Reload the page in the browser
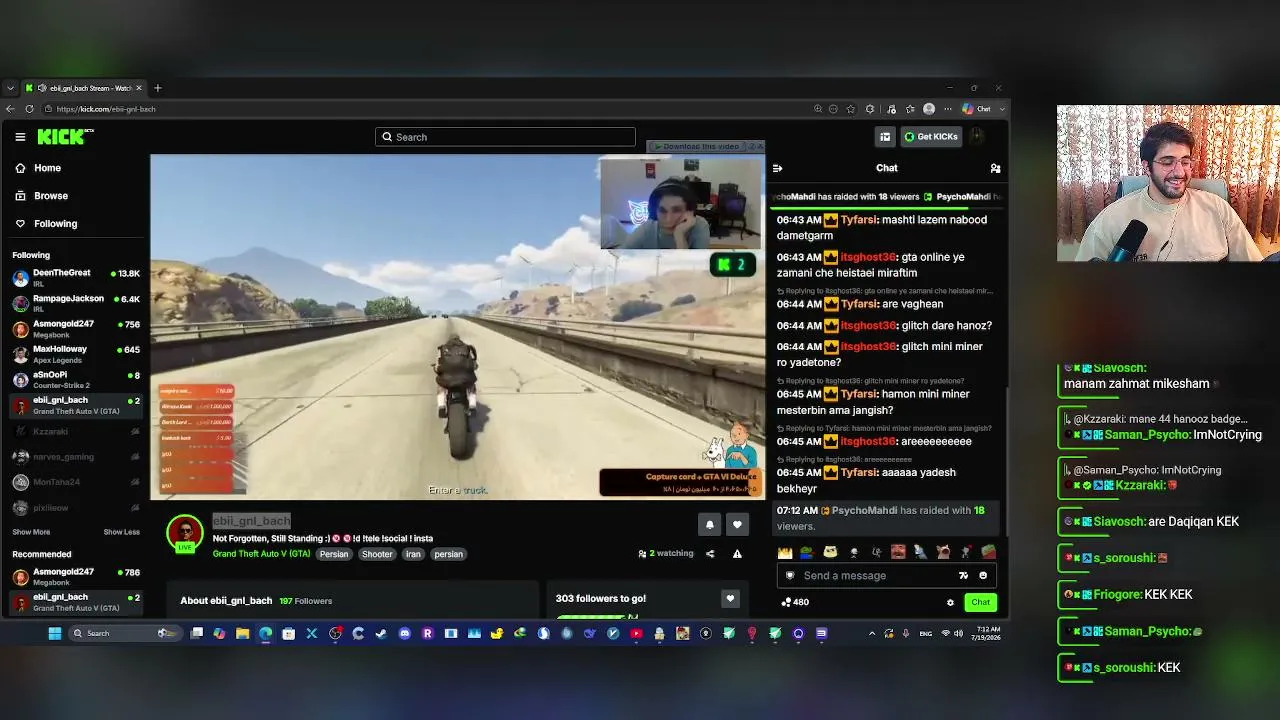Screen dimensions: 1280x720 [29, 109]
